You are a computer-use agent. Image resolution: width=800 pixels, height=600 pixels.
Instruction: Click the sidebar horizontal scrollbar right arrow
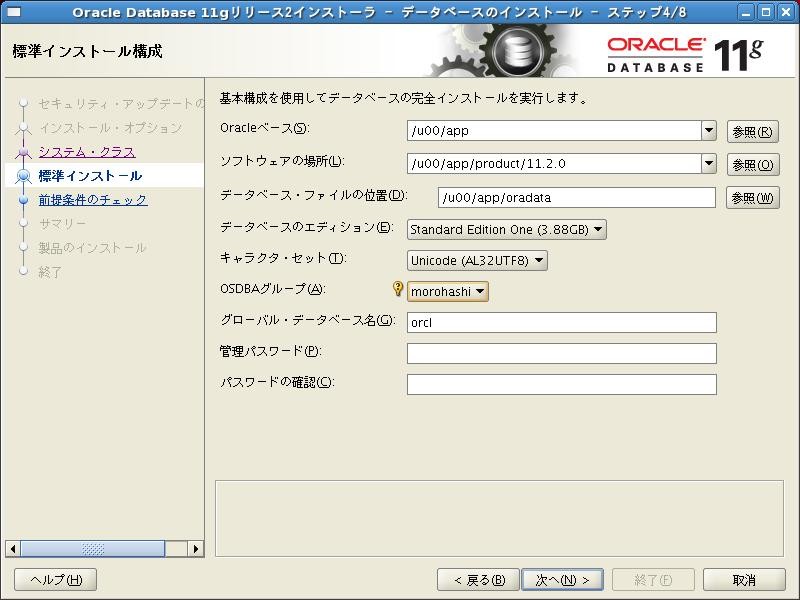[196, 548]
